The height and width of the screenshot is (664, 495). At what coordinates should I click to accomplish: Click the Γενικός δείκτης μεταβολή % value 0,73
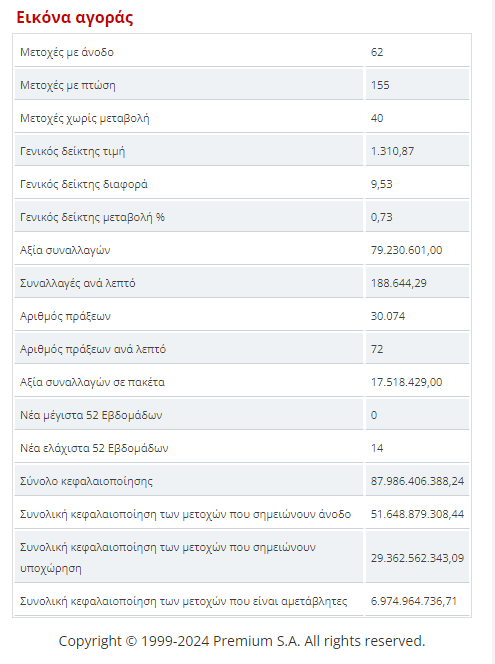pyautogui.click(x=382, y=217)
